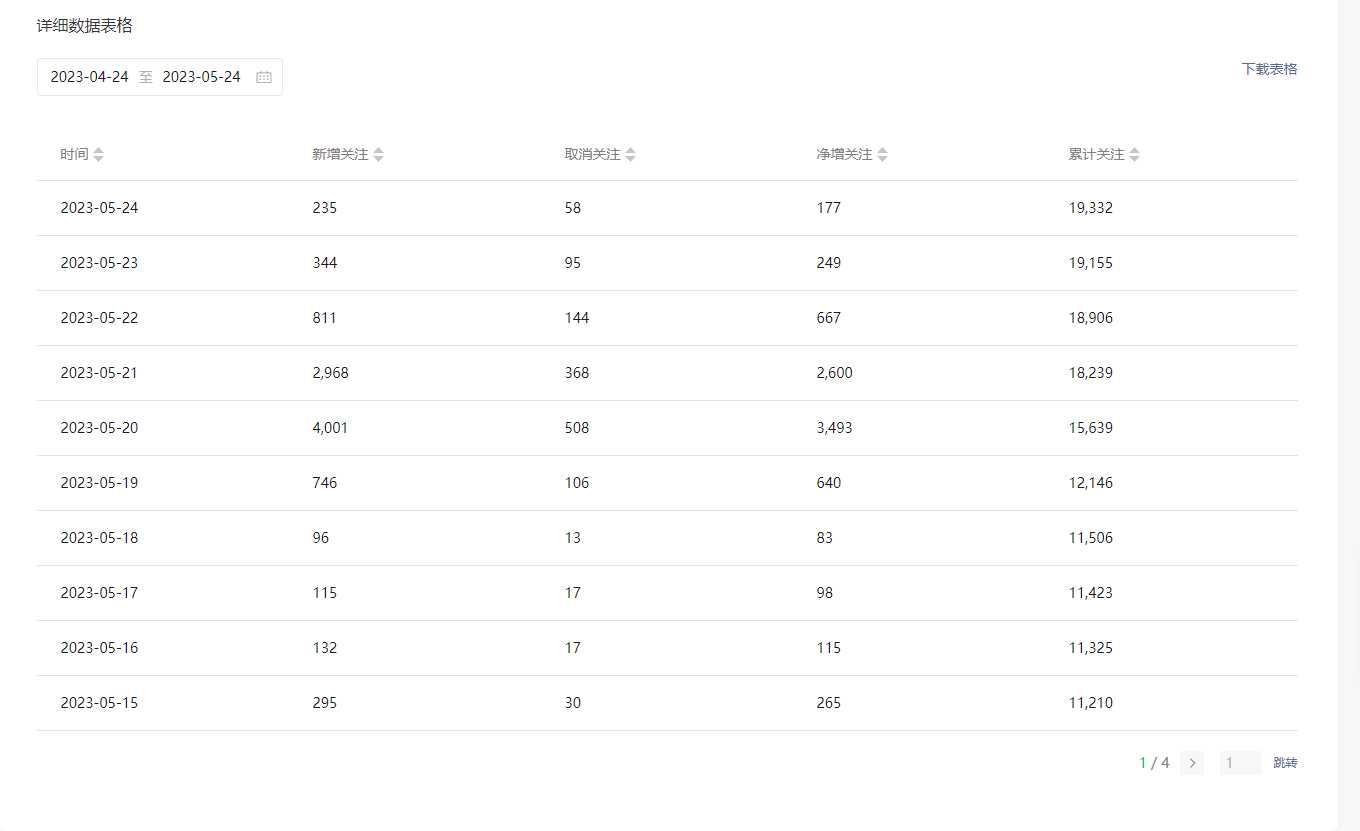Select the 2023-05-20 row date cell
Viewport: 1360px width, 831px height.
99,428
